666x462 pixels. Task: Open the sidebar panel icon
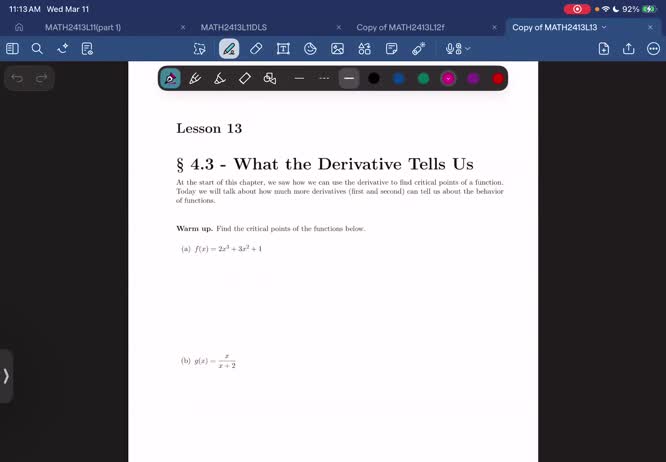pos(12,49)
